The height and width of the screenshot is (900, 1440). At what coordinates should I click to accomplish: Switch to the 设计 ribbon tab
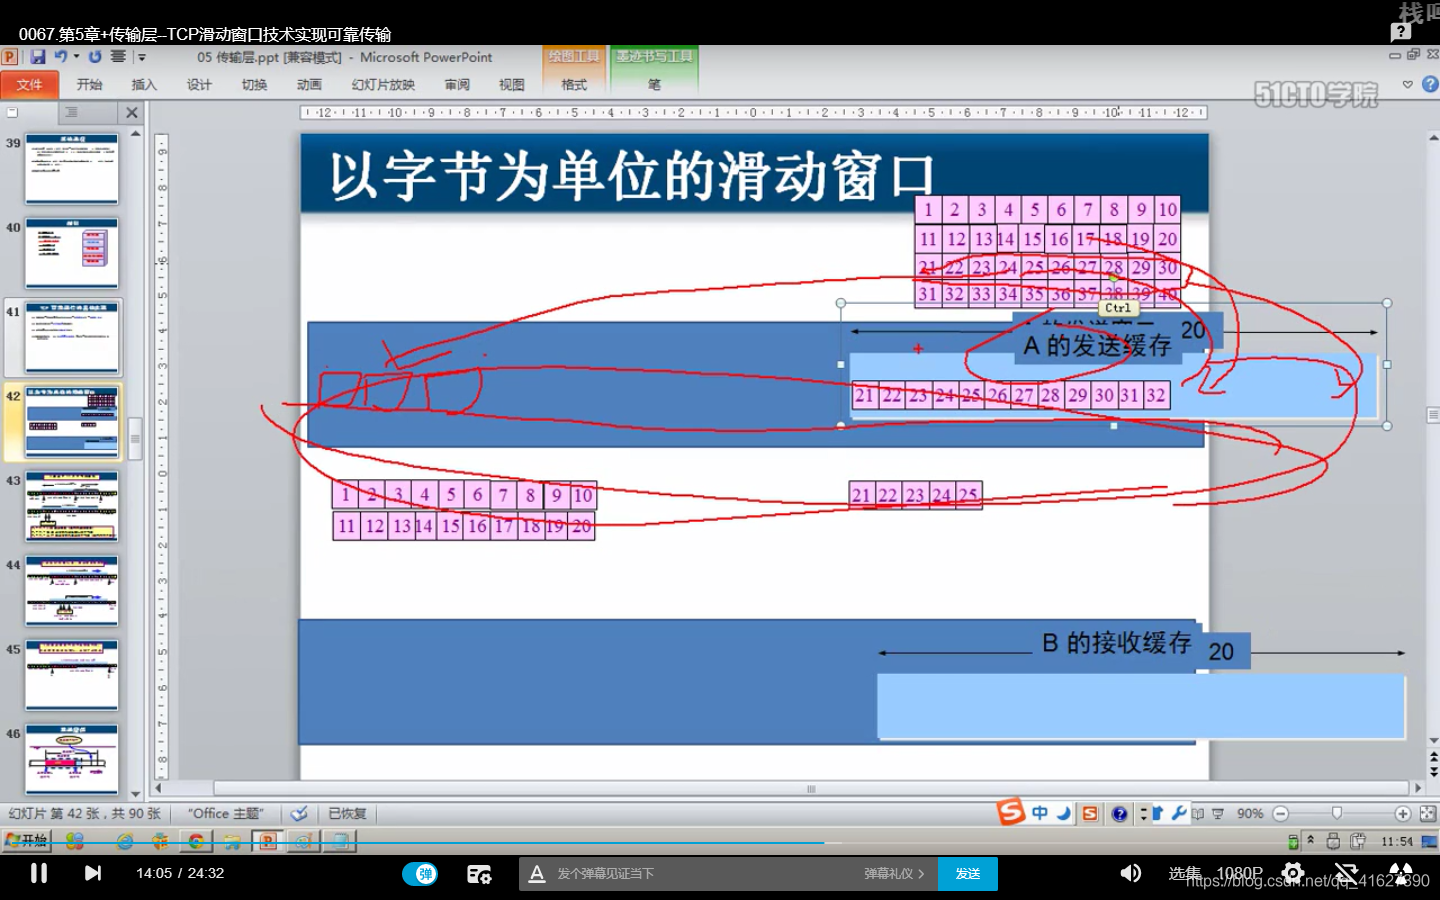[x=199, y=85]
